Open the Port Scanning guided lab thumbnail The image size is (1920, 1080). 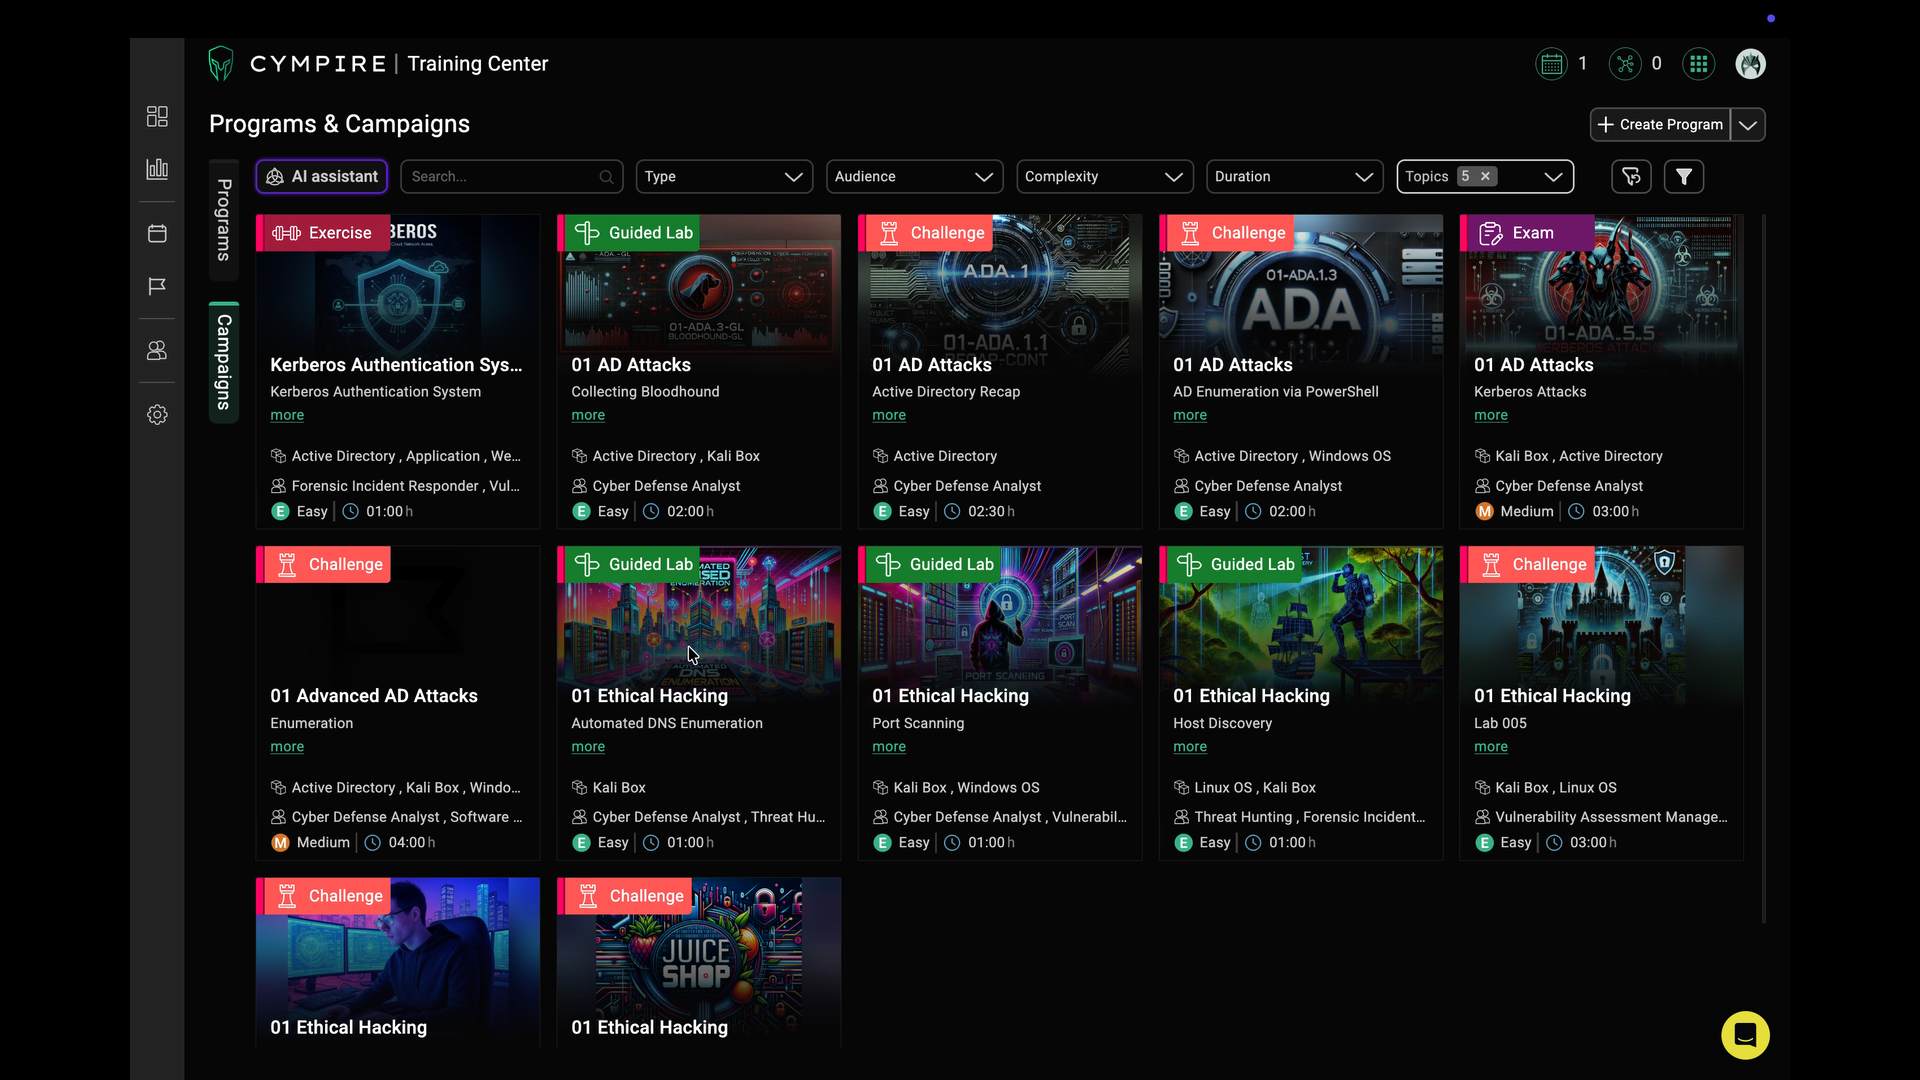pos(1000,614)
